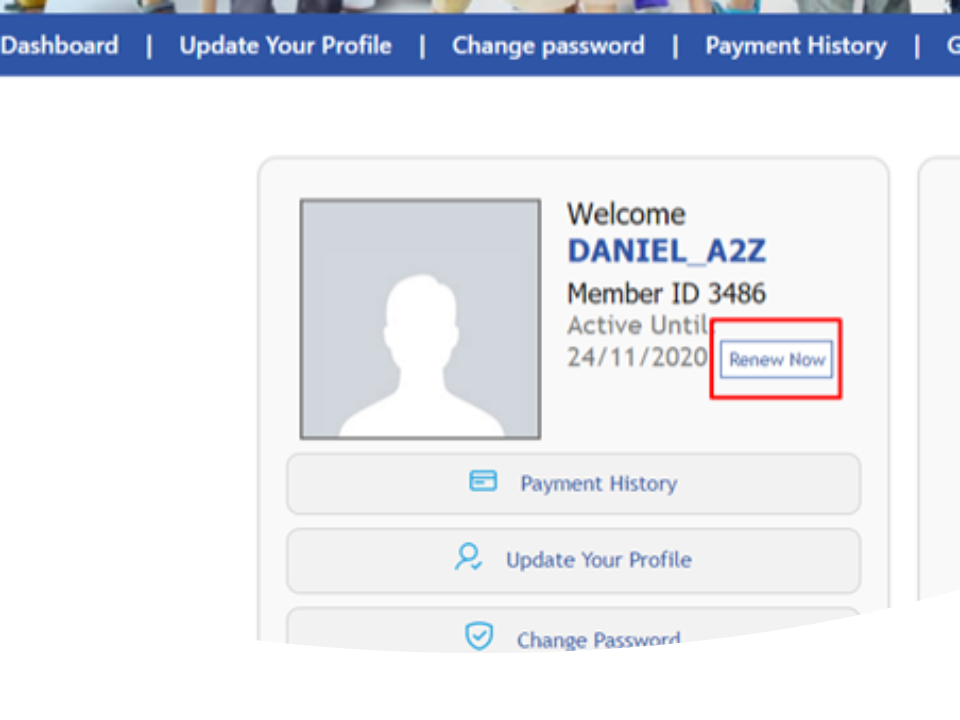Open Change password in the top navigation bar
This screenshot has height=720, width=960.
click(x=548, y=46)
